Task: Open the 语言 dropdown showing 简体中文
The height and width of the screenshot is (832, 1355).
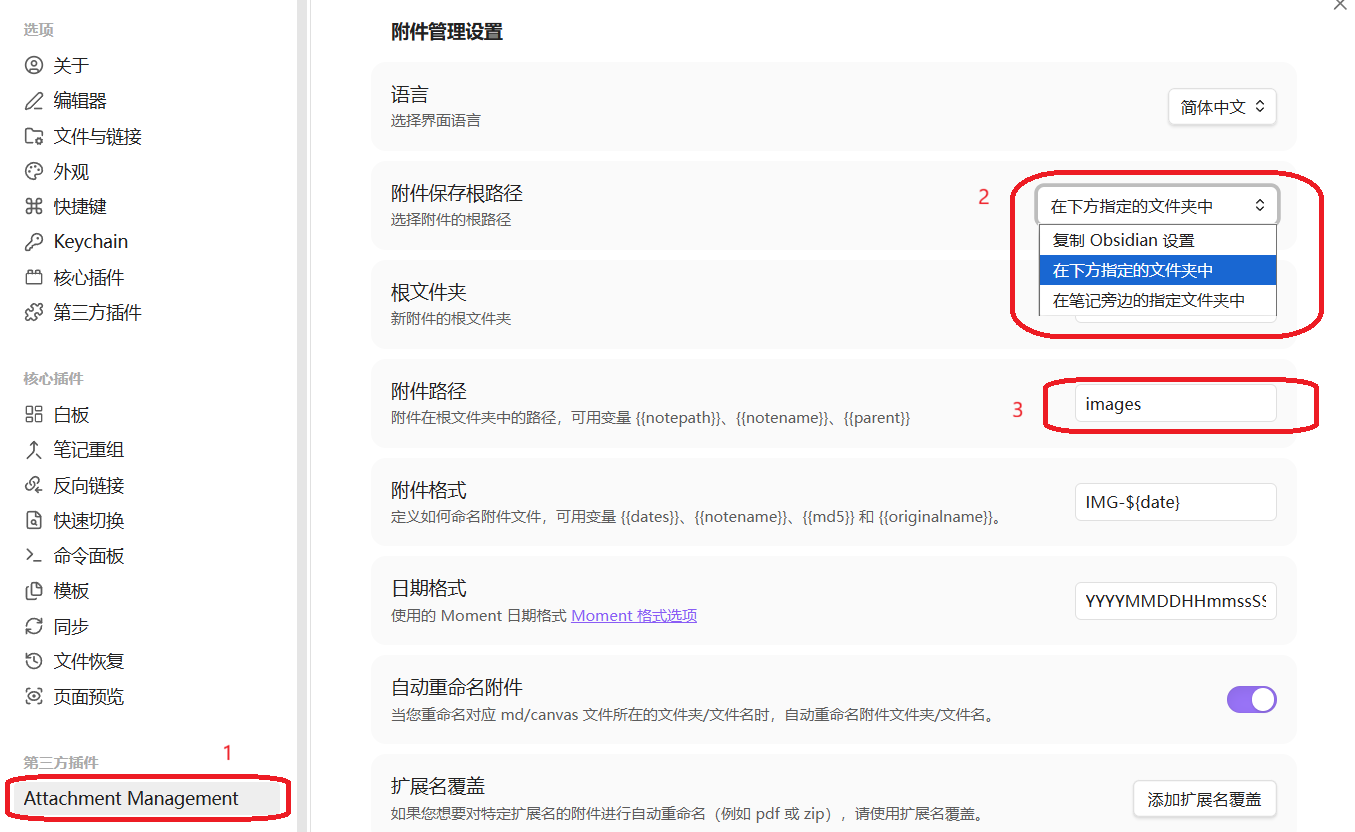Action: (x=1221, y=106)
